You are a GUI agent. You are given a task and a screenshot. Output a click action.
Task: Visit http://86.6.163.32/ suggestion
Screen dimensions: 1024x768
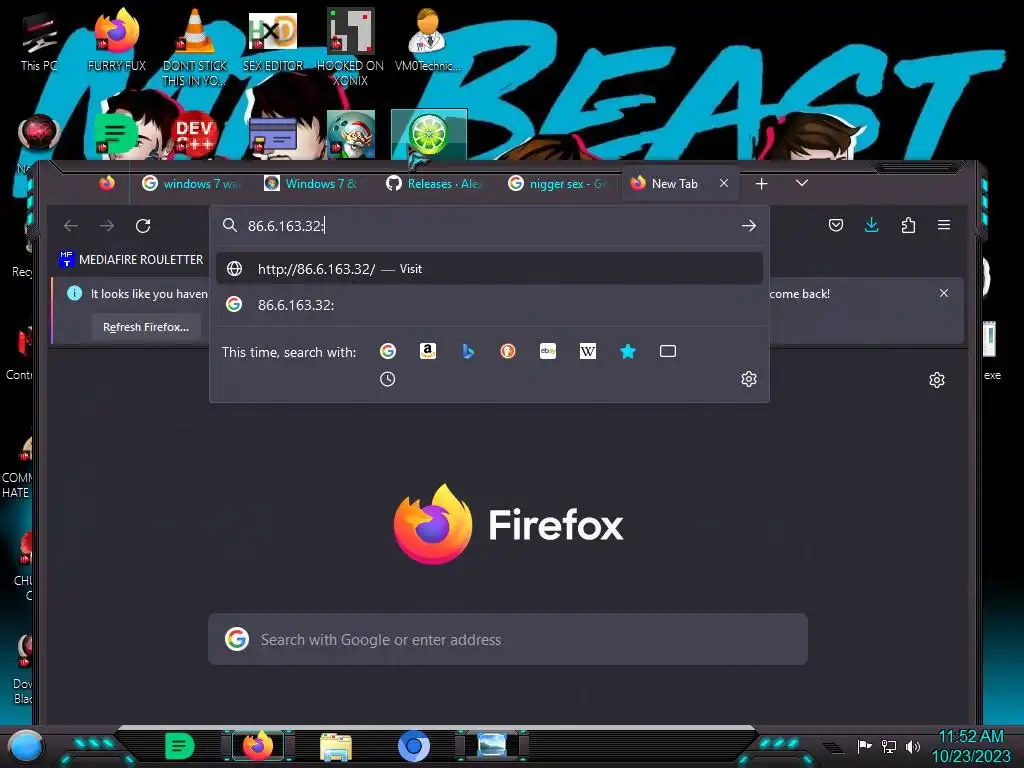(x=489, y=268)
